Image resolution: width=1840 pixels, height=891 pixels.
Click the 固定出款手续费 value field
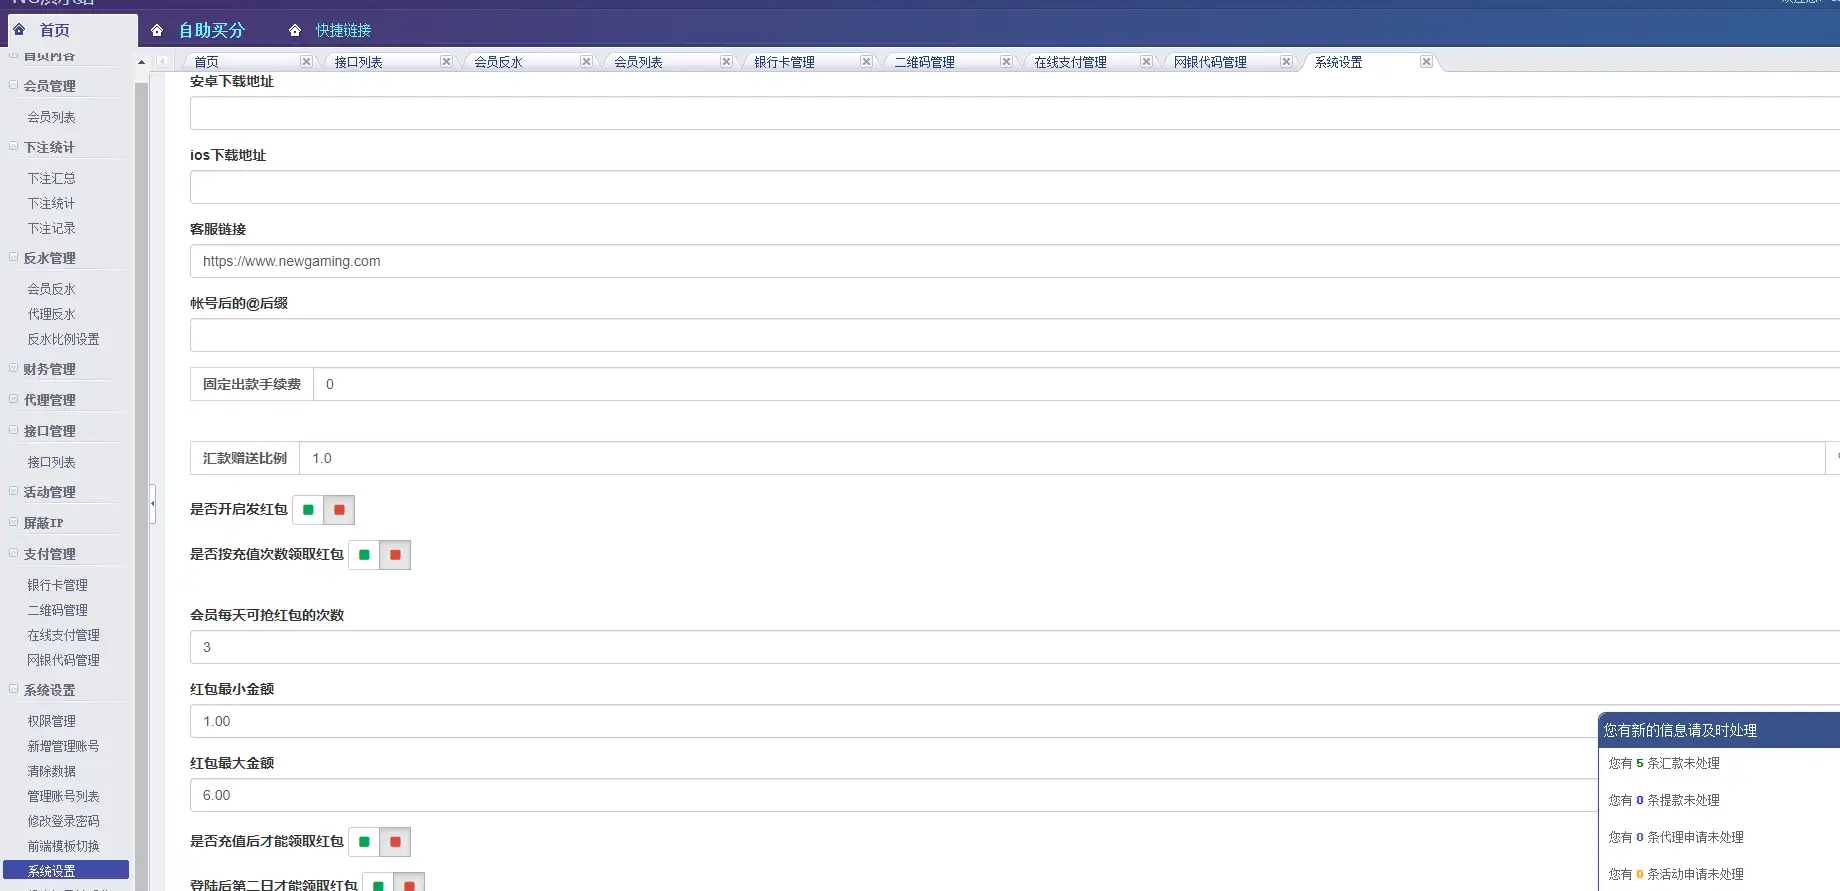click(1076, 384)
